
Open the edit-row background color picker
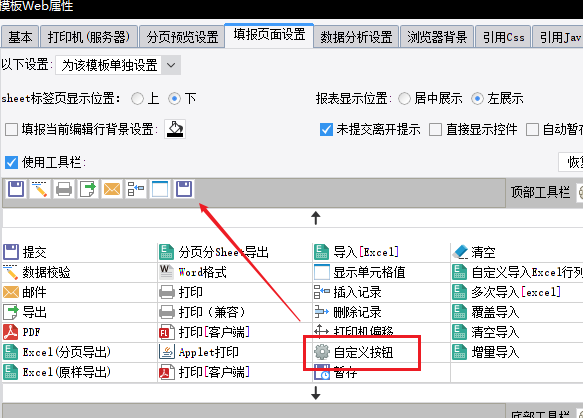[x=175, y=129]
